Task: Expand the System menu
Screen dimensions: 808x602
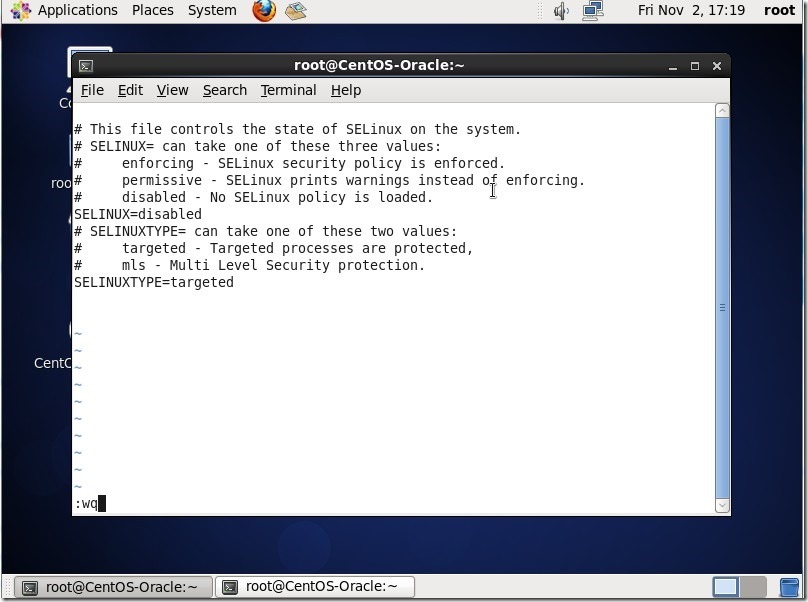Action: (x=212, y=10)
